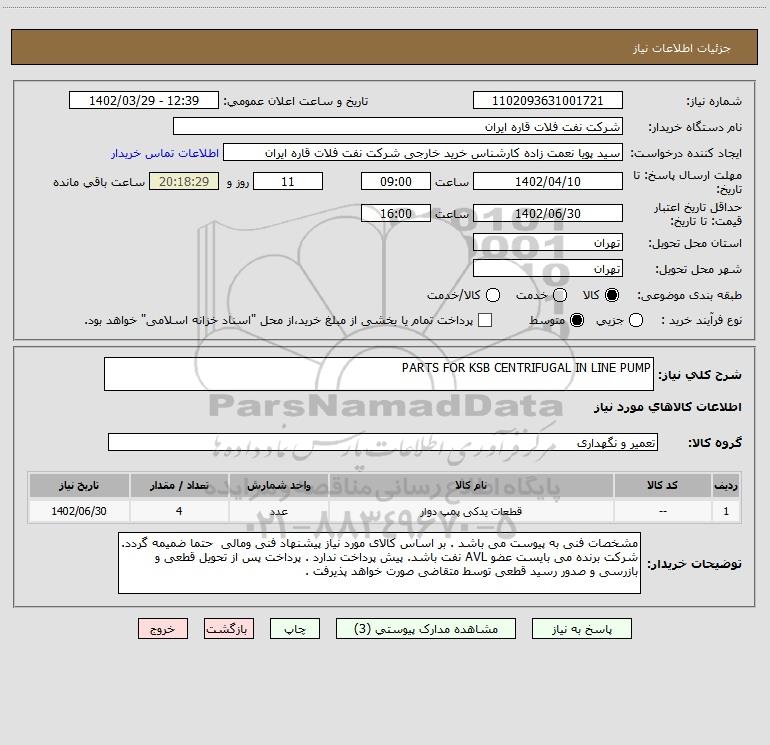Click the بازگشت back button
The height and width of the screenshot is (745, 770).
[x=229, y=629]
